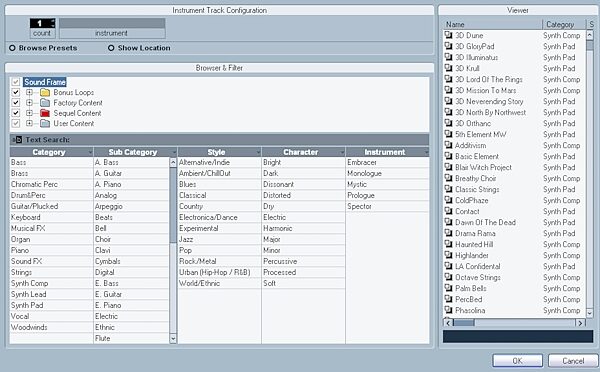Uncheck the Sequel Content checkbox

(15, 113)
